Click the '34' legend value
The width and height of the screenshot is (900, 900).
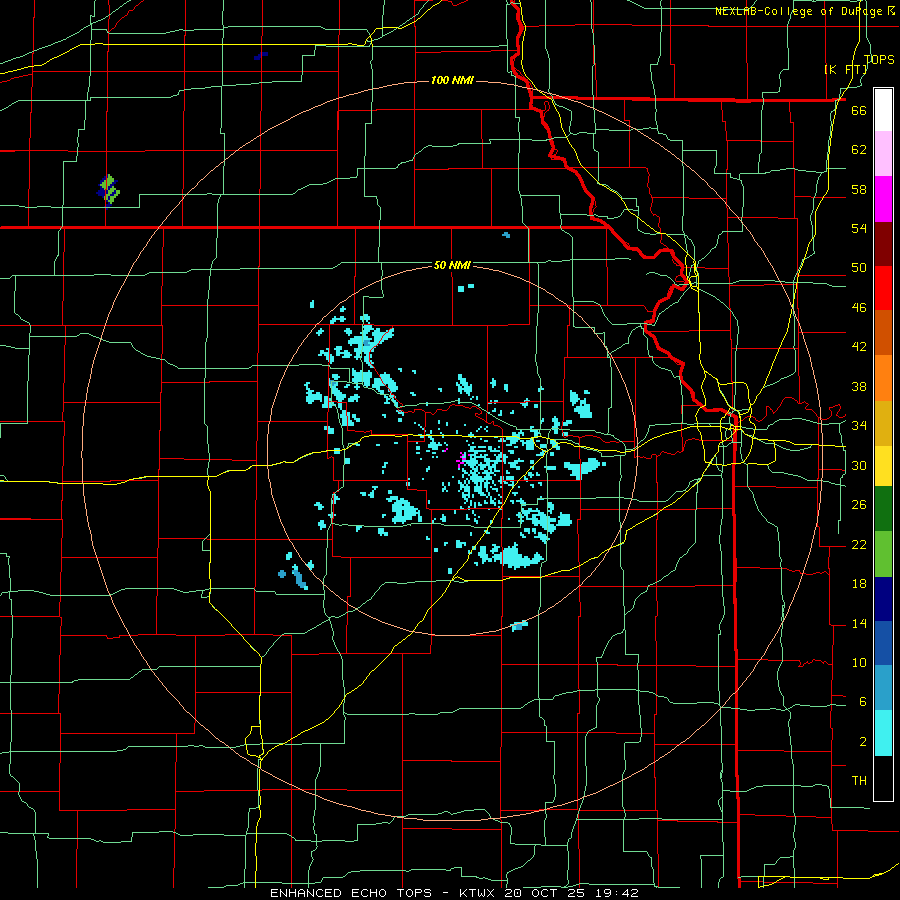859,426
